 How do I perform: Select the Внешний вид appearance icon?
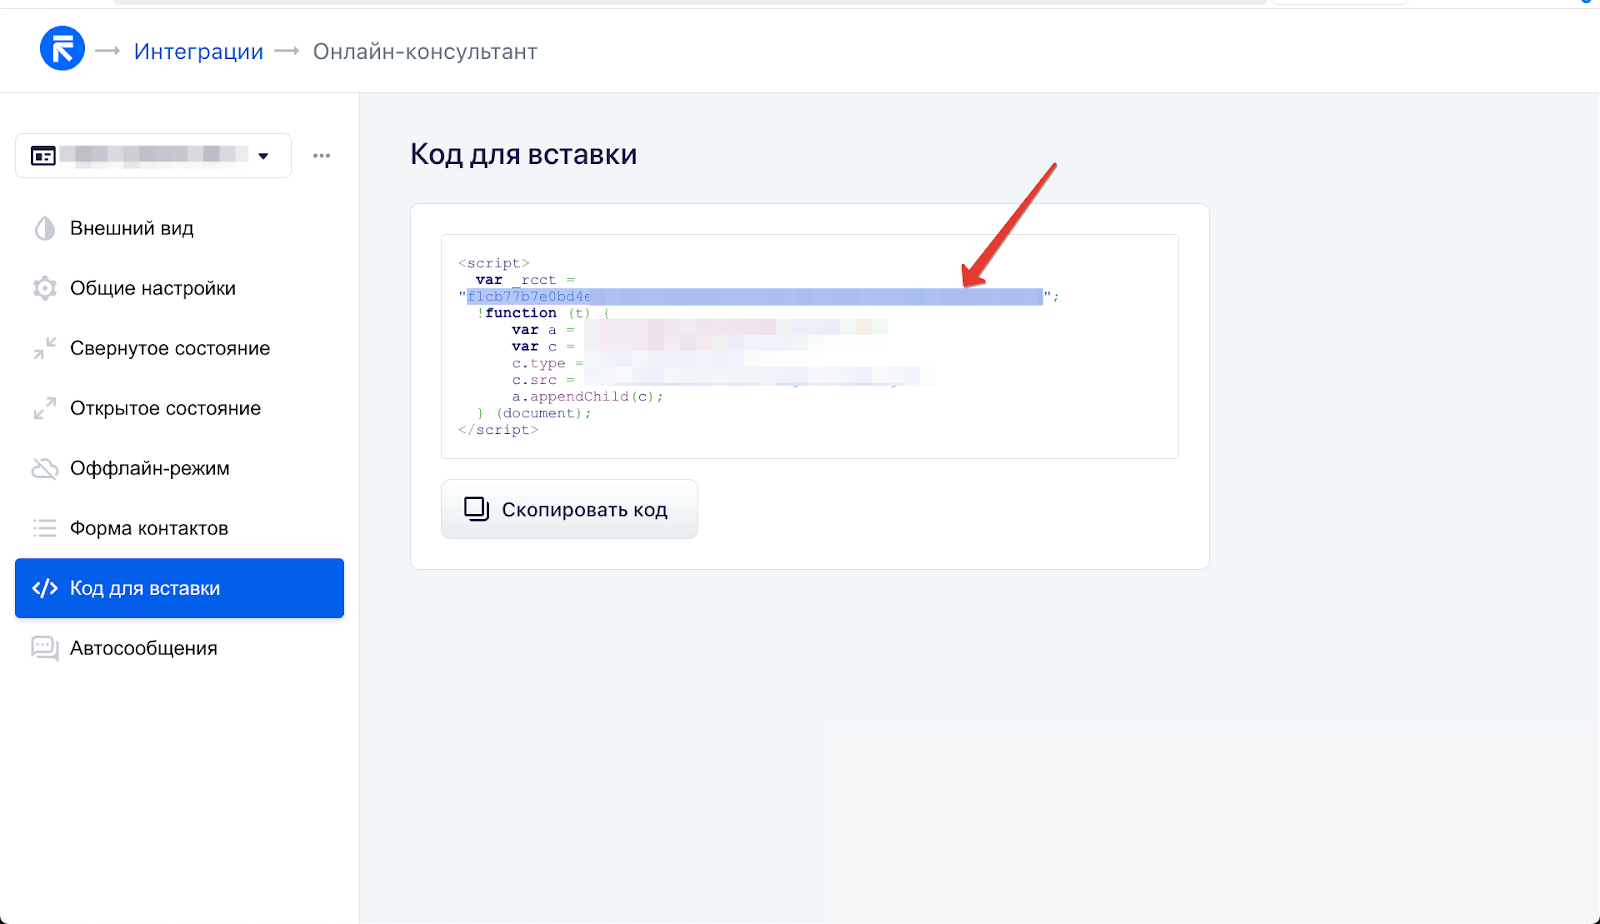tap(45, 228)
